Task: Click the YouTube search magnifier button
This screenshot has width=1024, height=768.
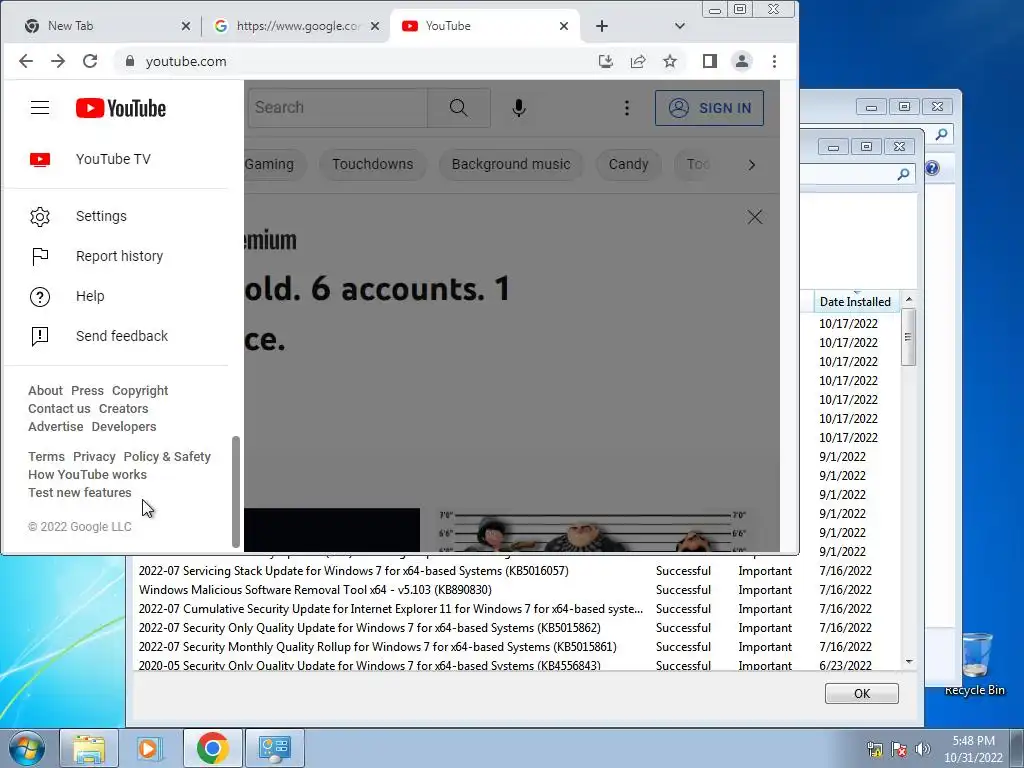Action: tap(458, 108)
